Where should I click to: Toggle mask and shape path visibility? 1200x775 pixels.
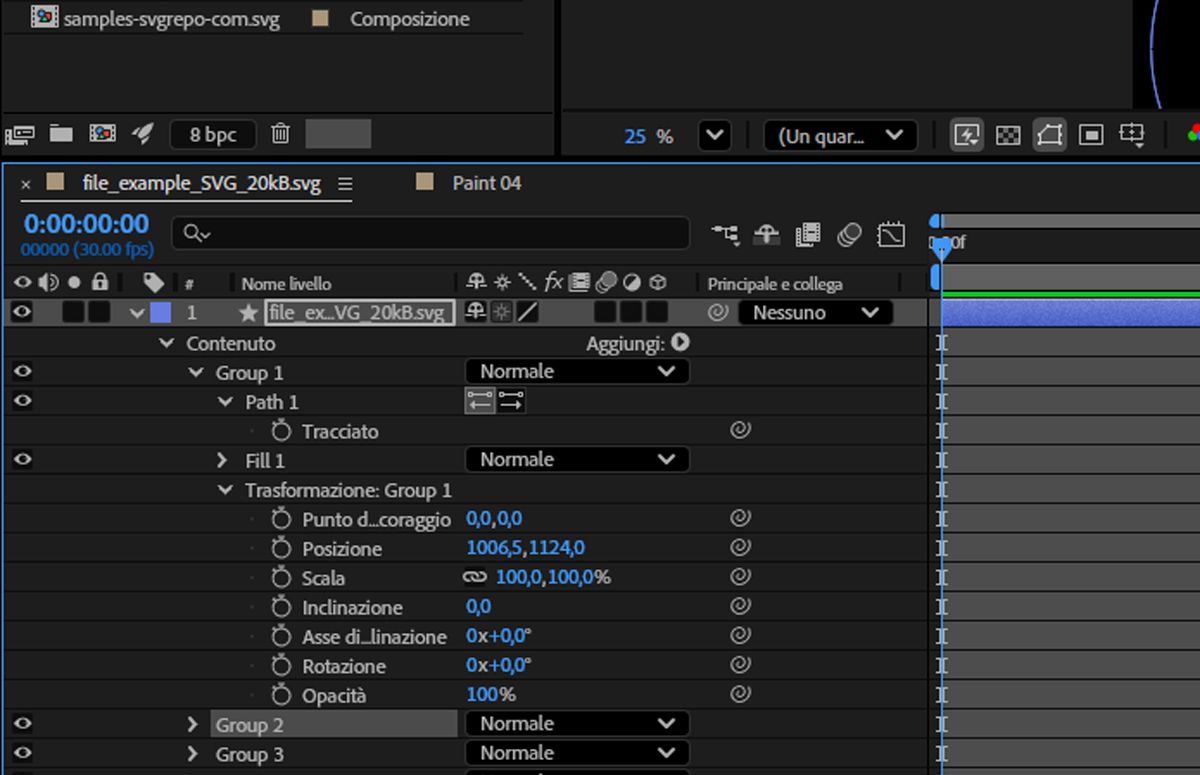point(1049,135)
